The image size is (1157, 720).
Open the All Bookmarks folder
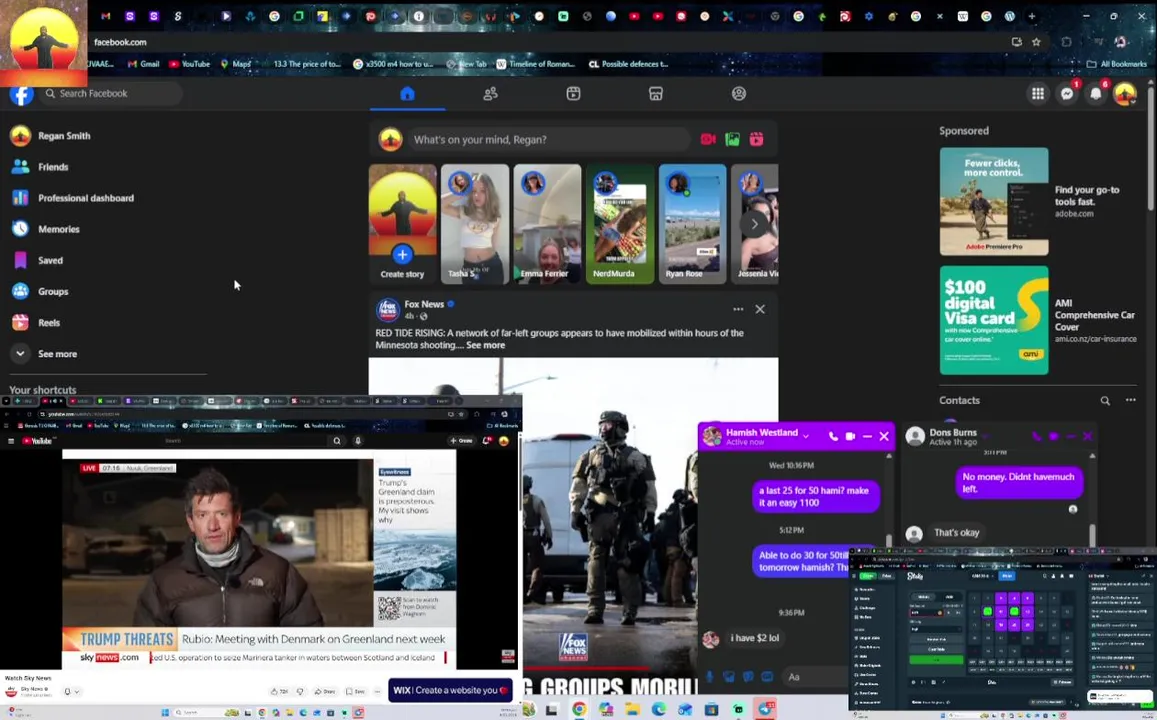pyautogui.click(x=1116, y=64)
